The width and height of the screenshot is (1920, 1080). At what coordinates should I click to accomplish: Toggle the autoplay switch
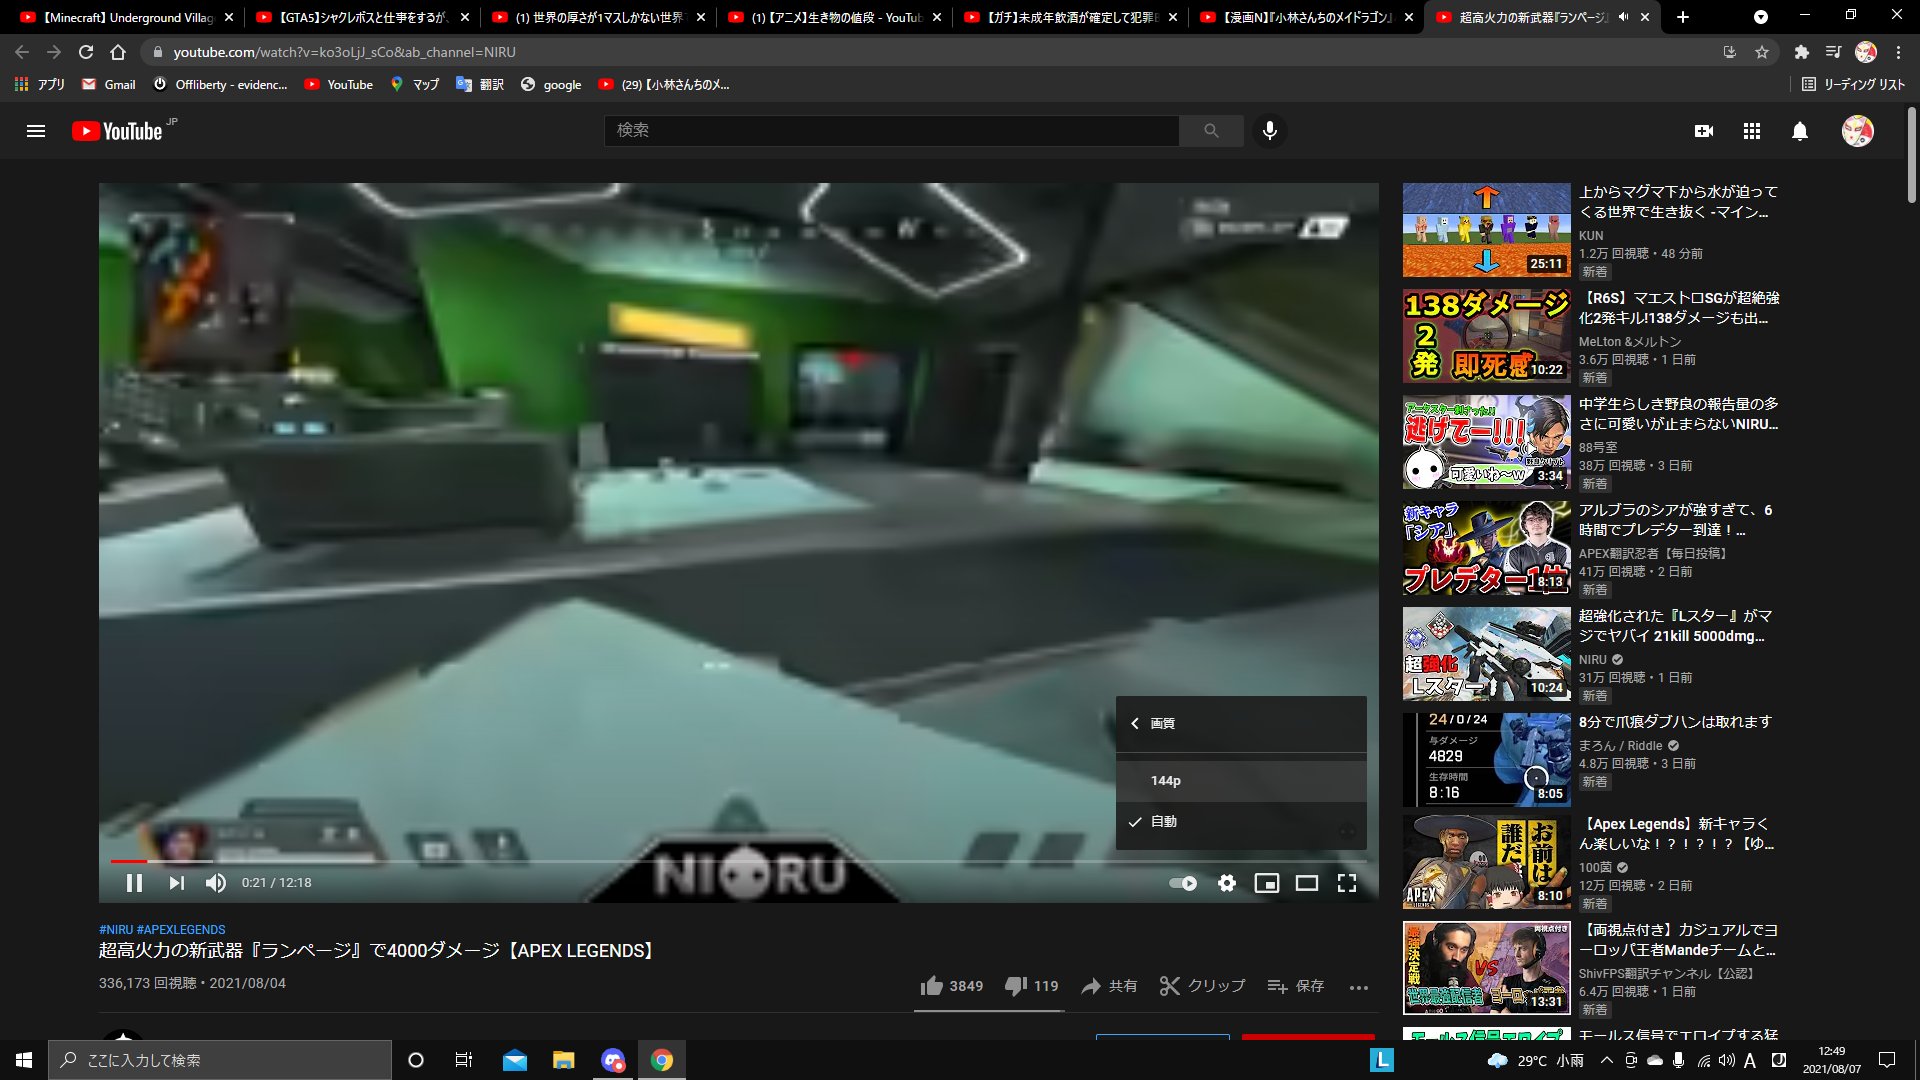1183,883
